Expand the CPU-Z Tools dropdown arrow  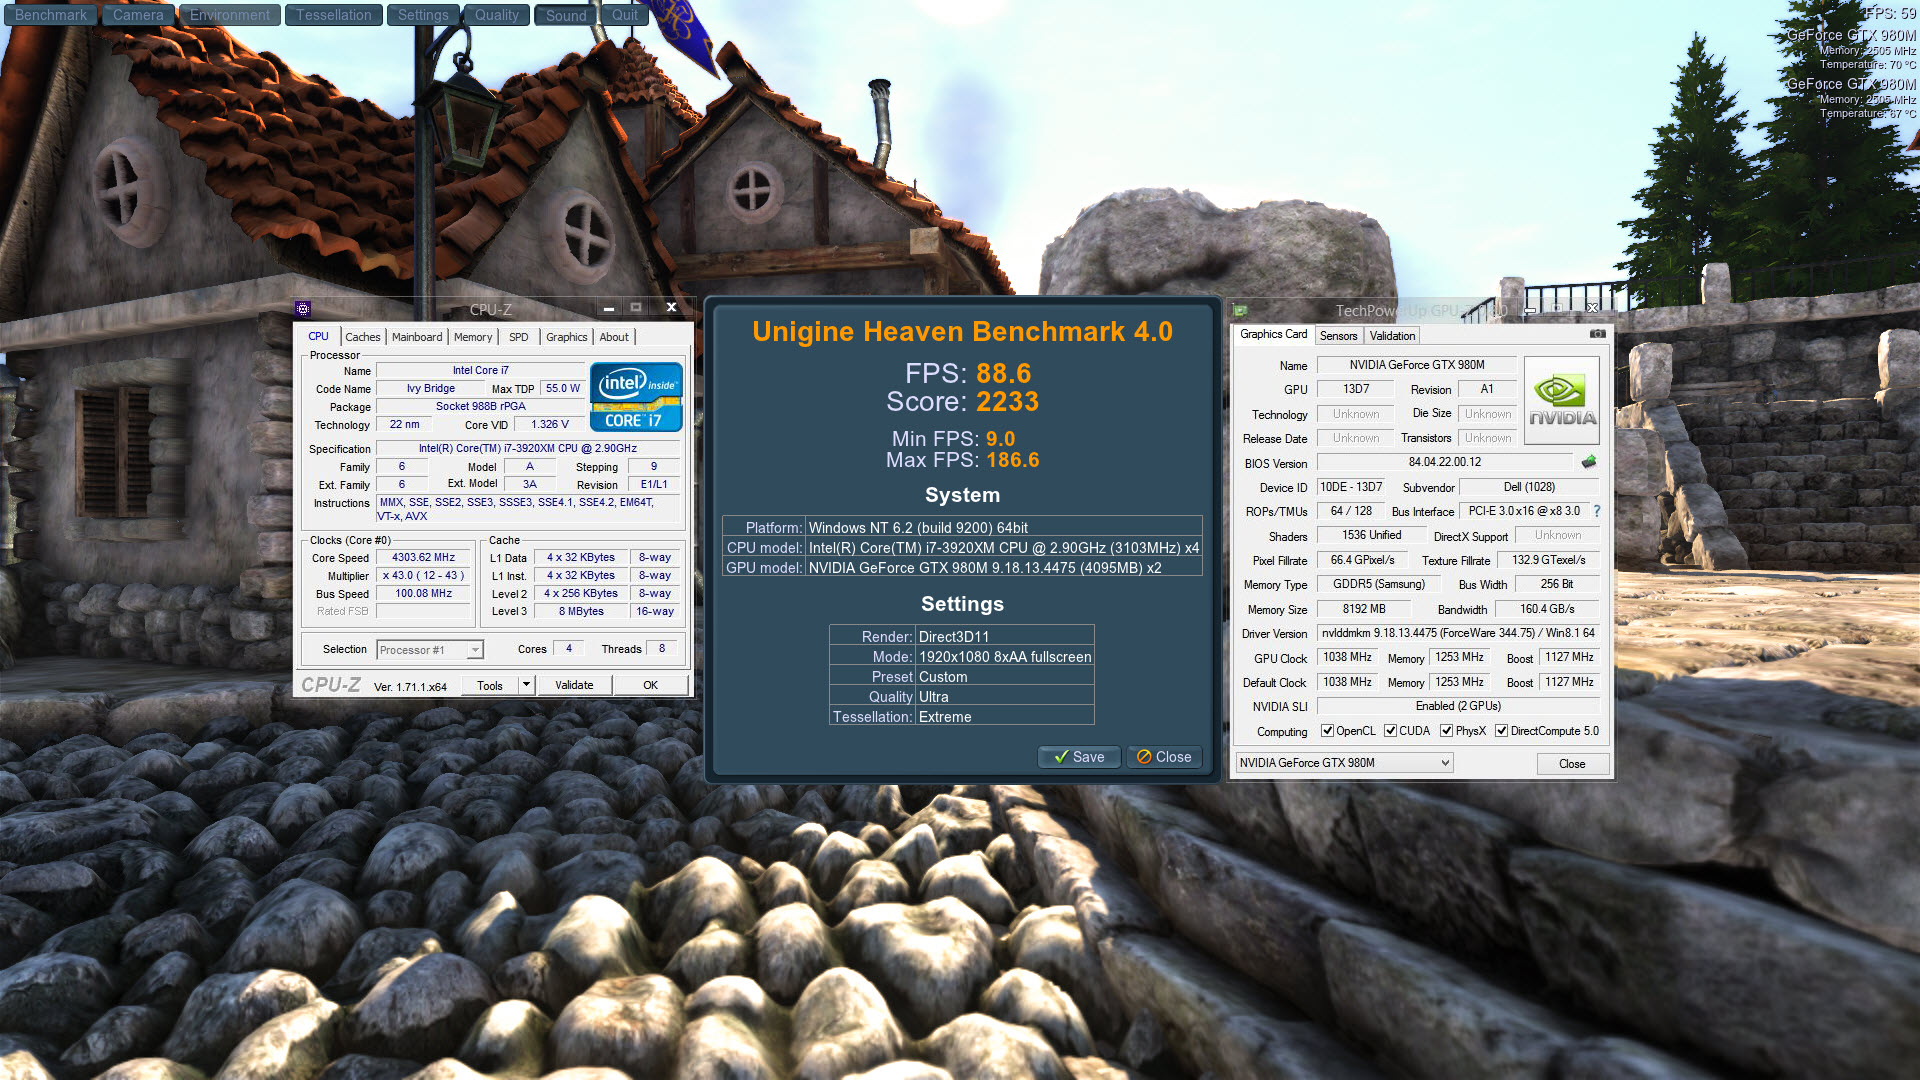(526, 685)
